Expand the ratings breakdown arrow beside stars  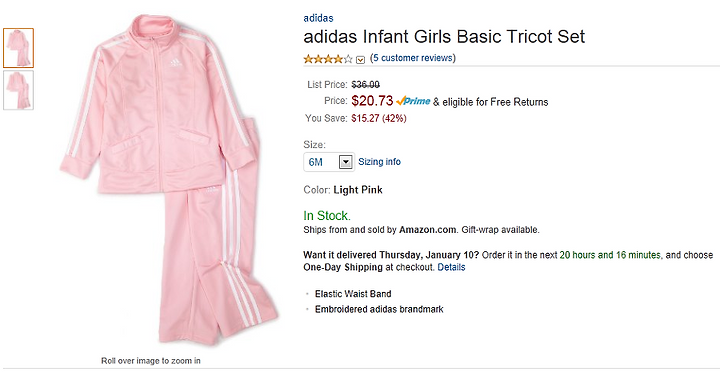point(360,60)
